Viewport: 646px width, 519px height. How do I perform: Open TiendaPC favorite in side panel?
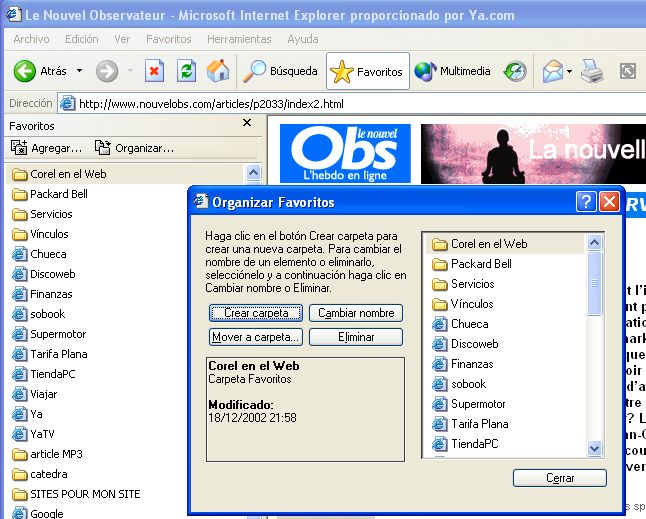44,374
